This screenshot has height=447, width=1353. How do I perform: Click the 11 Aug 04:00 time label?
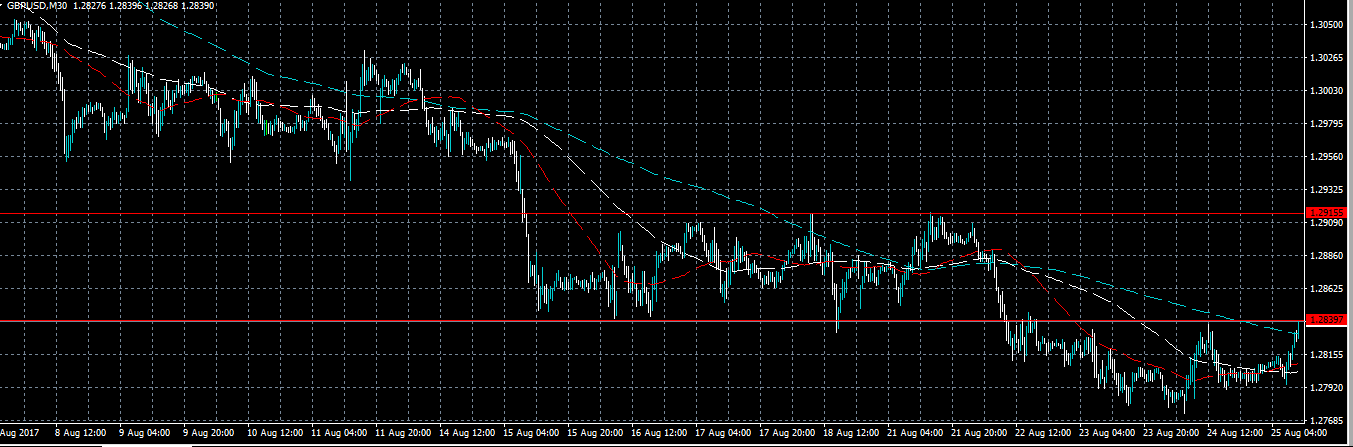[x=338, y=435]
